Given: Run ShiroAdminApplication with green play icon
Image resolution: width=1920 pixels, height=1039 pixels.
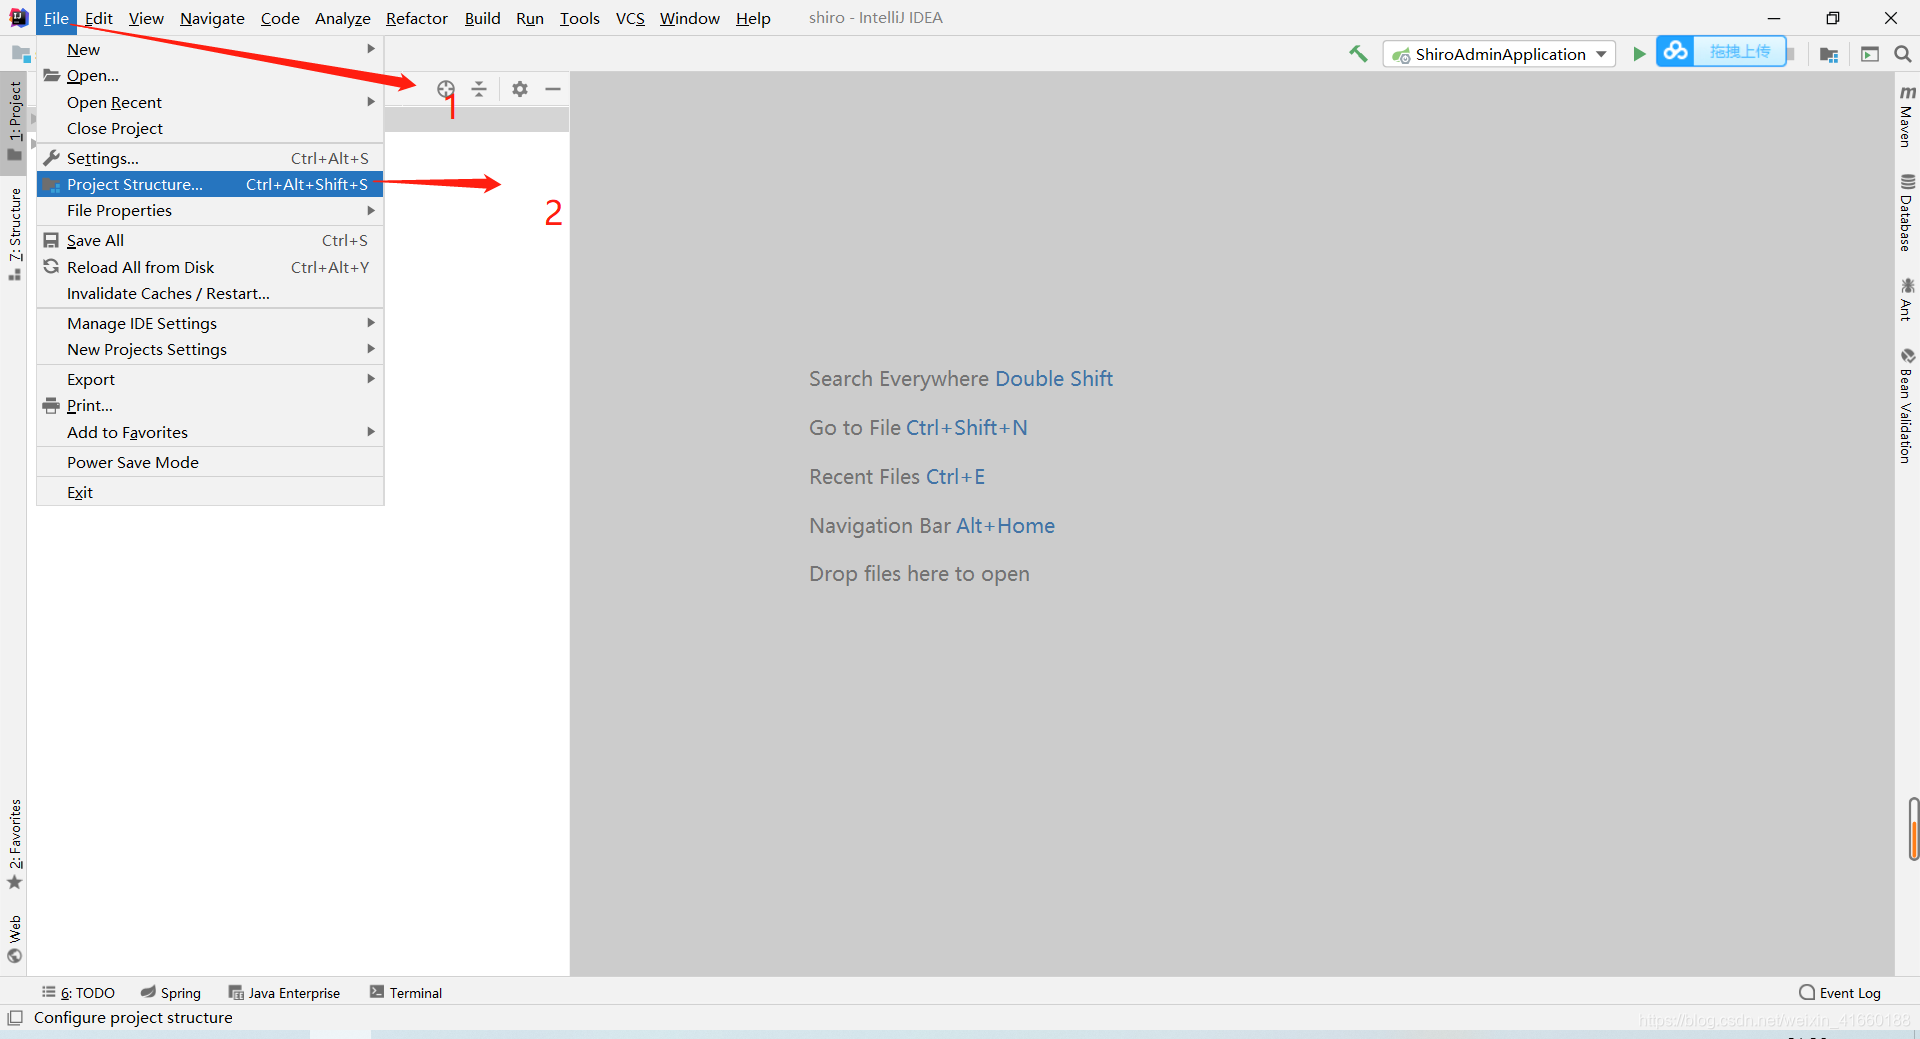Looking at the screenshot, I should [1639, 54].
